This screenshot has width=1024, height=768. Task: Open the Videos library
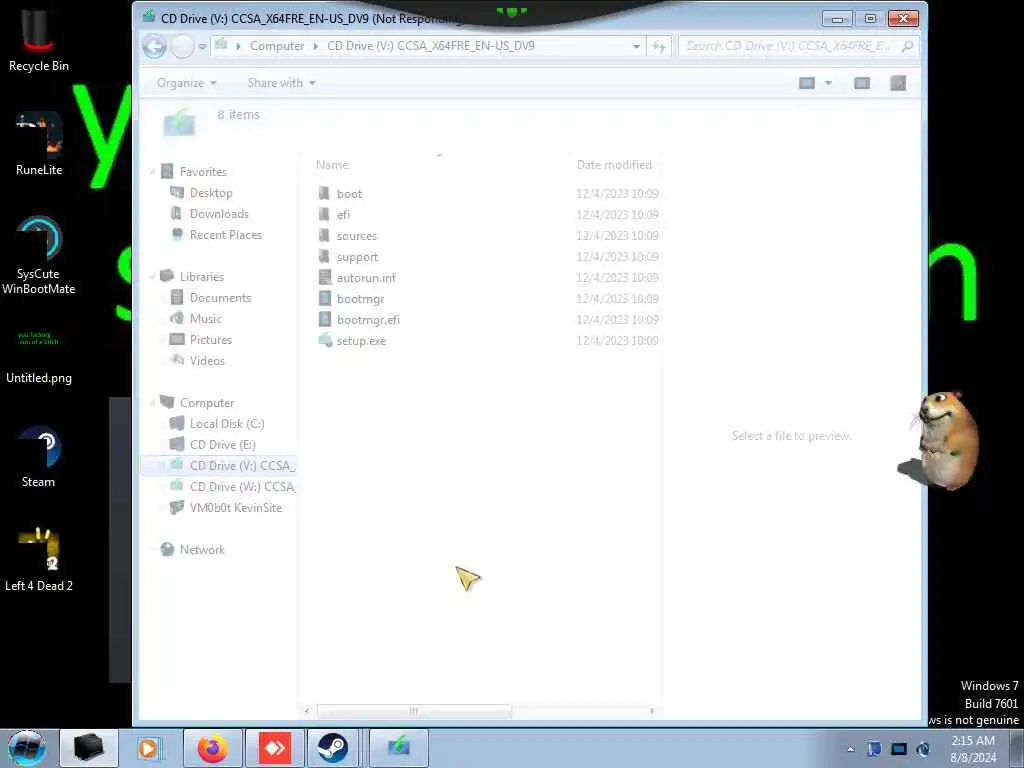tap(207, 360)
